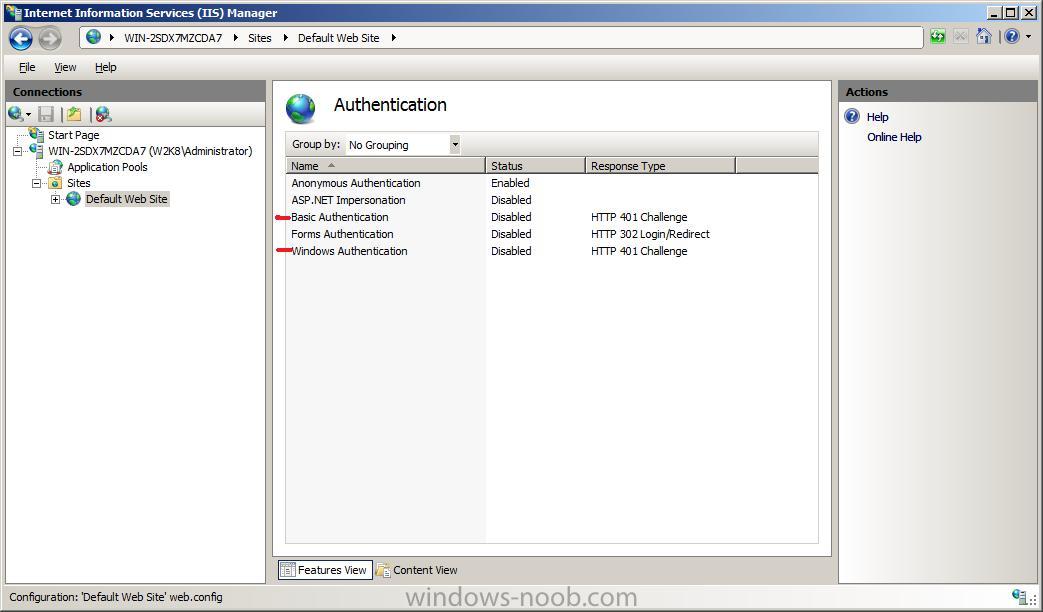This screenshot has width=1043, height=612.
Task: Collapse the Sites tree node
Action: tap(37, 184)
